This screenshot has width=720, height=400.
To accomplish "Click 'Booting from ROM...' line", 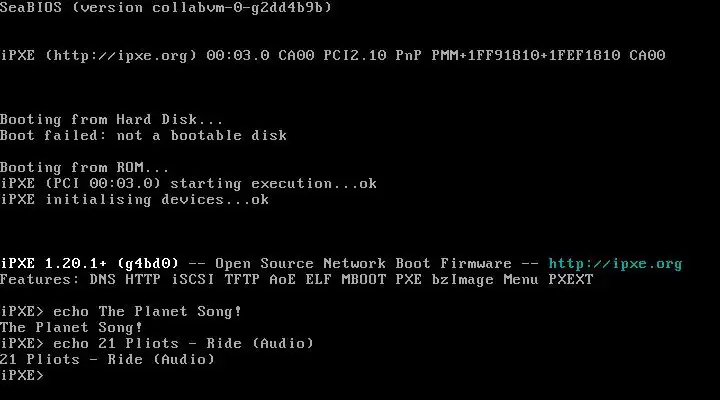I will [x=84, y=167].
